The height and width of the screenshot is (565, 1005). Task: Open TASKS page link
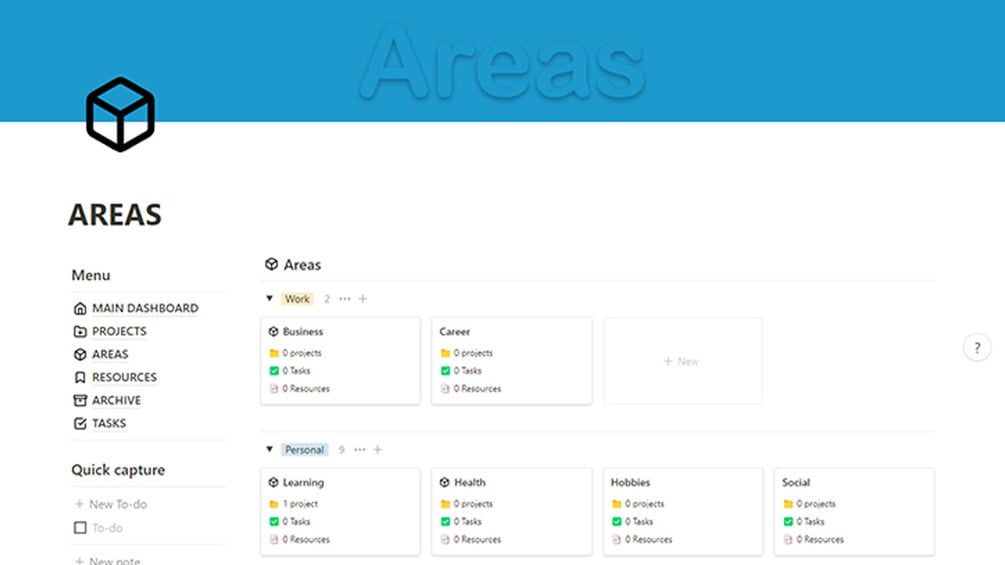(109, 423)
